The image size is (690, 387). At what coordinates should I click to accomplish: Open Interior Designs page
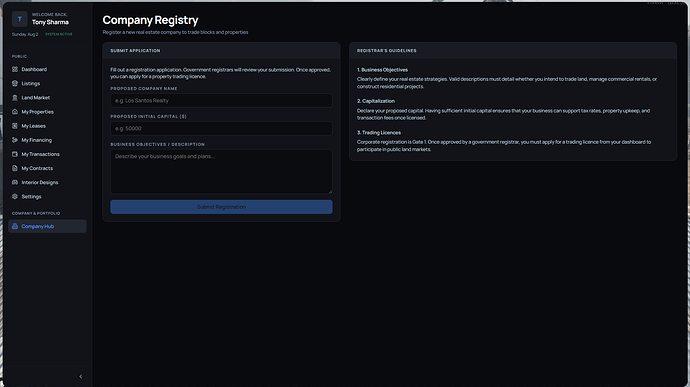(x=47, y=182)
